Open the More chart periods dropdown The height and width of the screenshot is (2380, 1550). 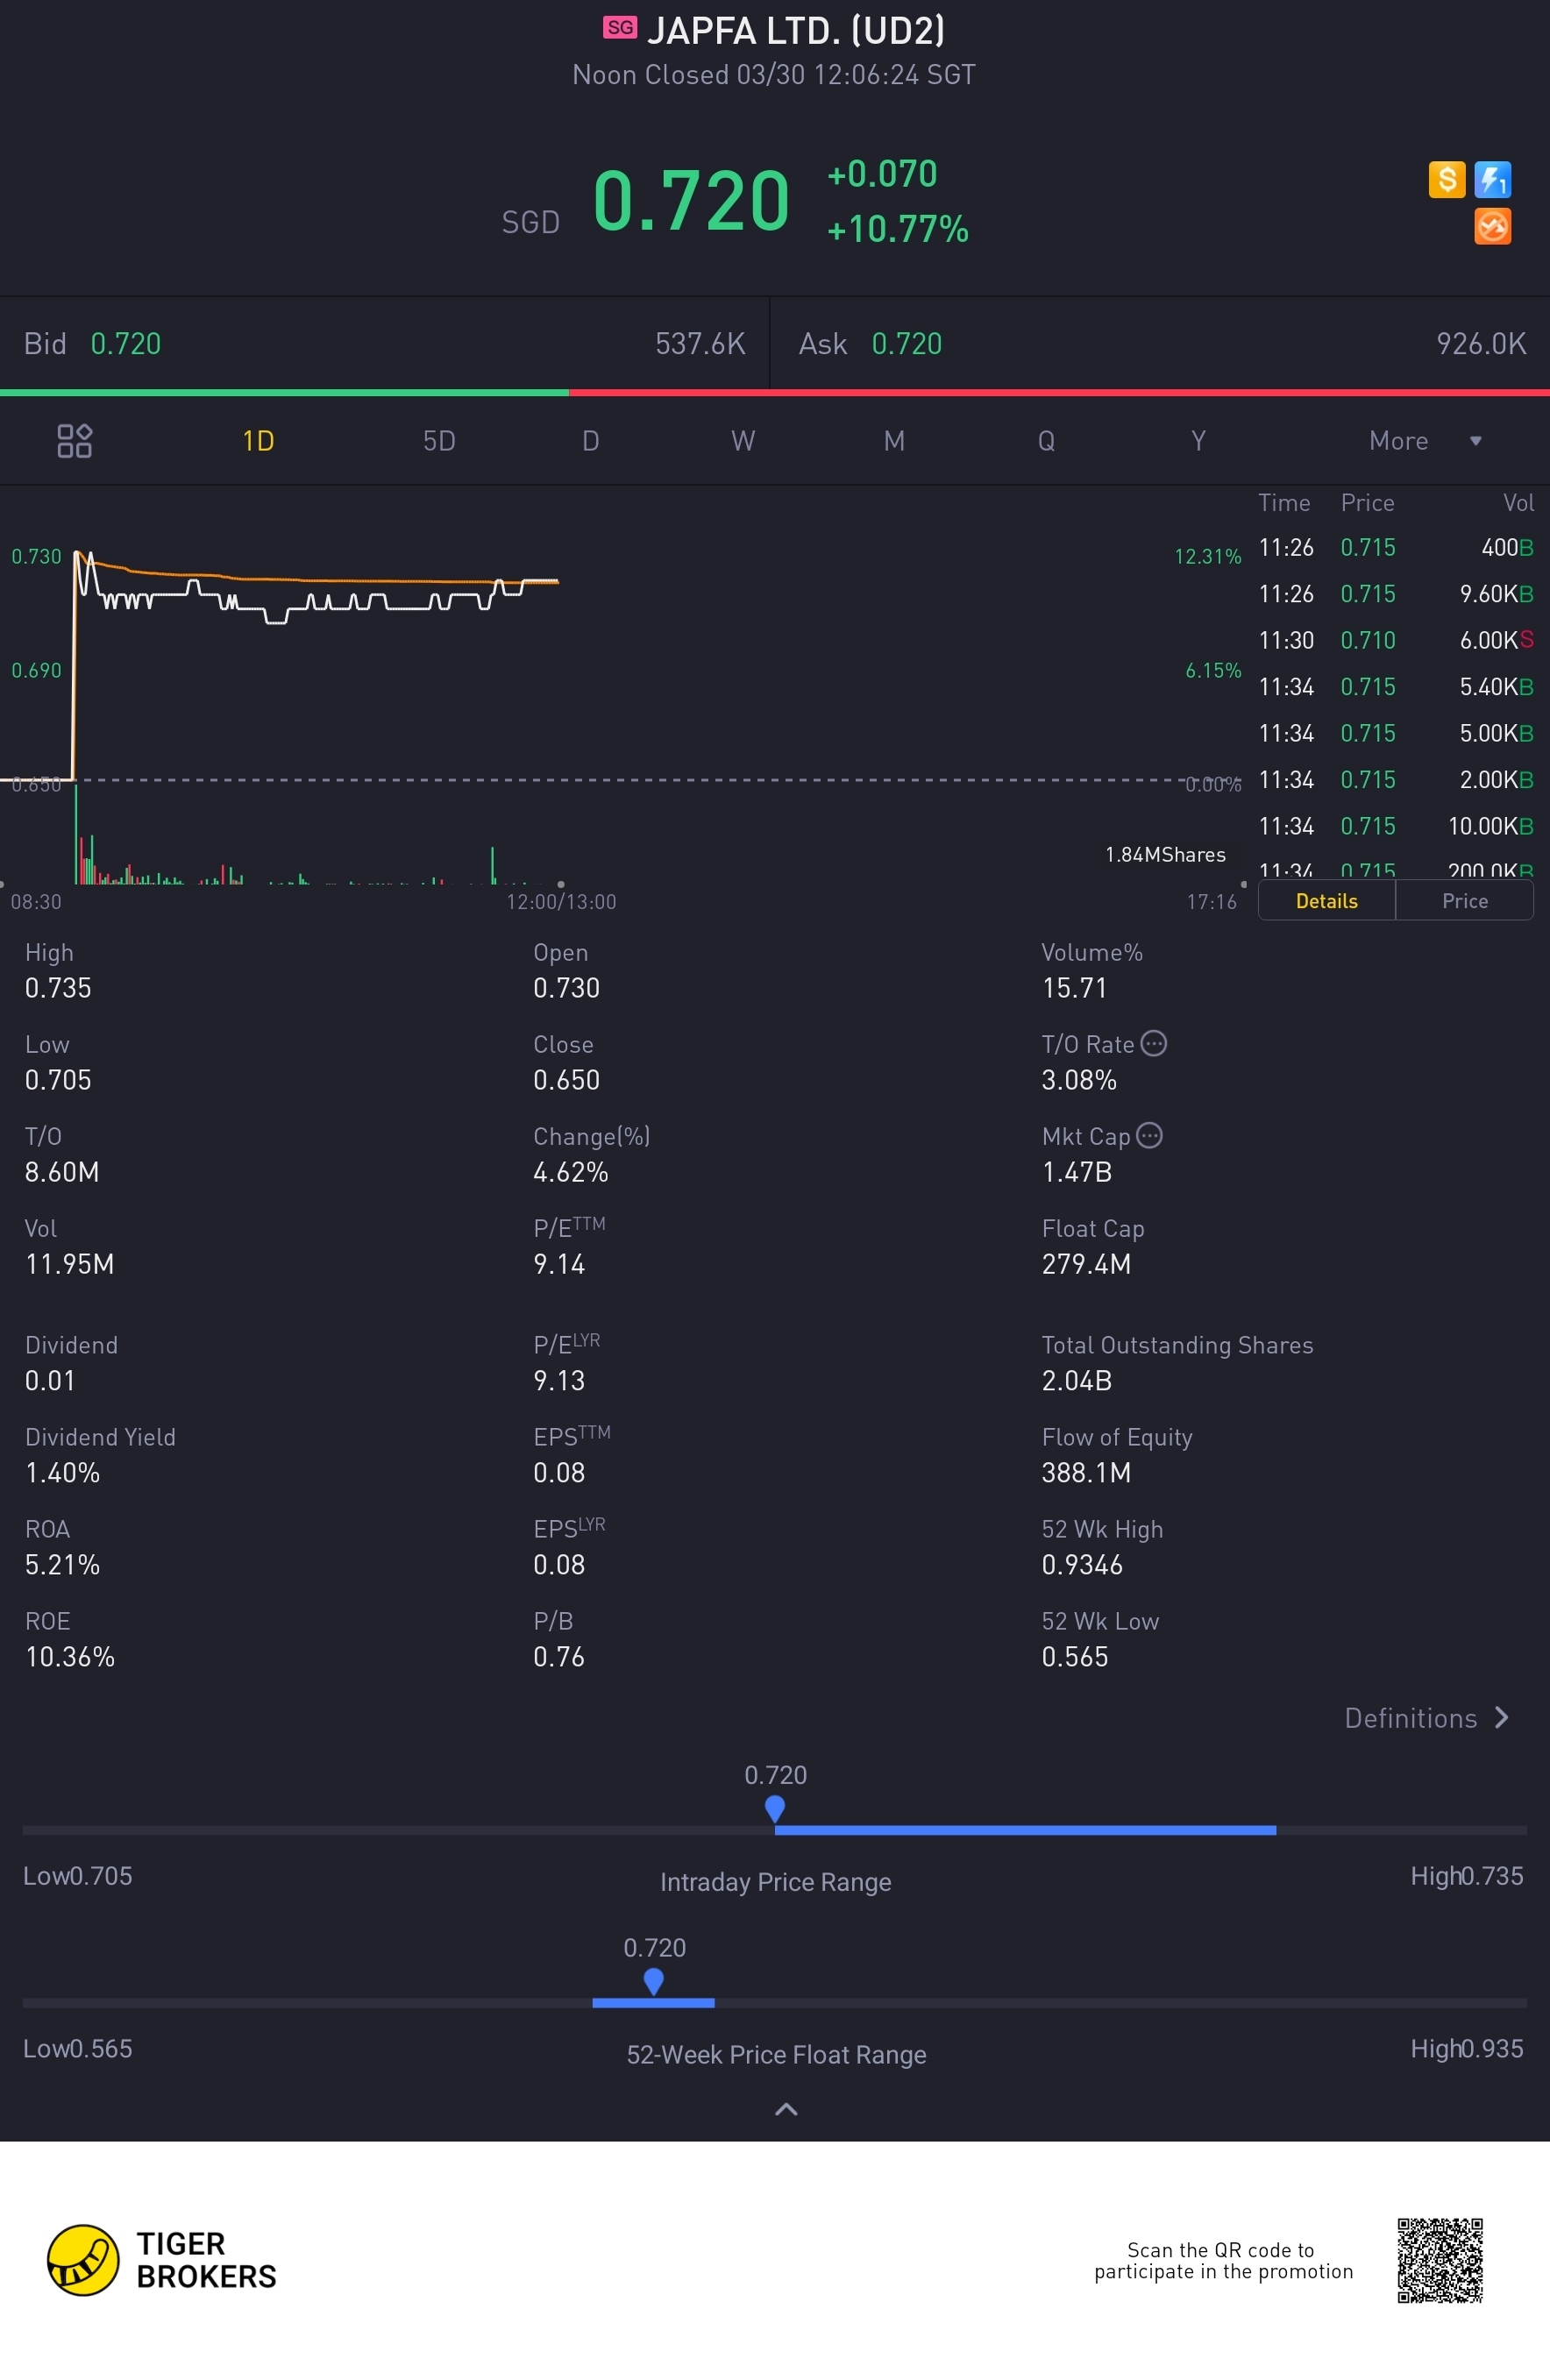point(1425,441)
